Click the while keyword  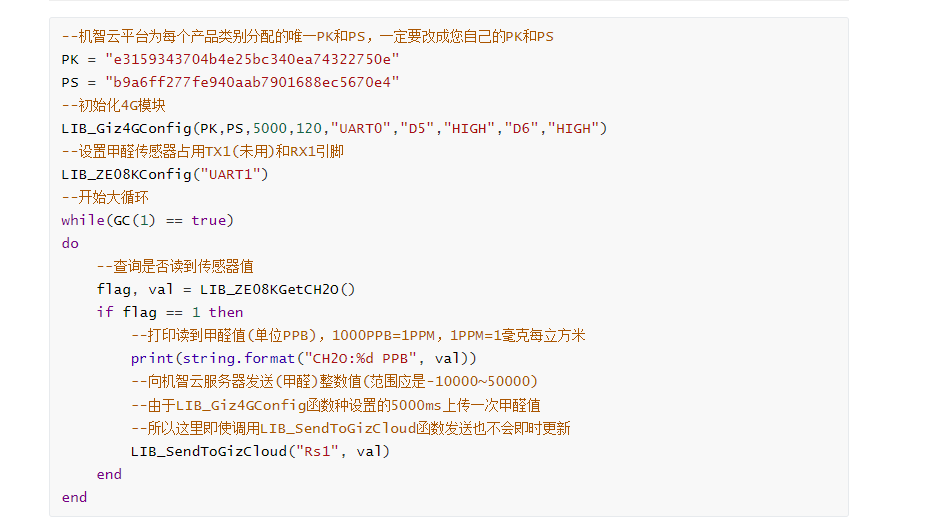(x=82, y=220)
